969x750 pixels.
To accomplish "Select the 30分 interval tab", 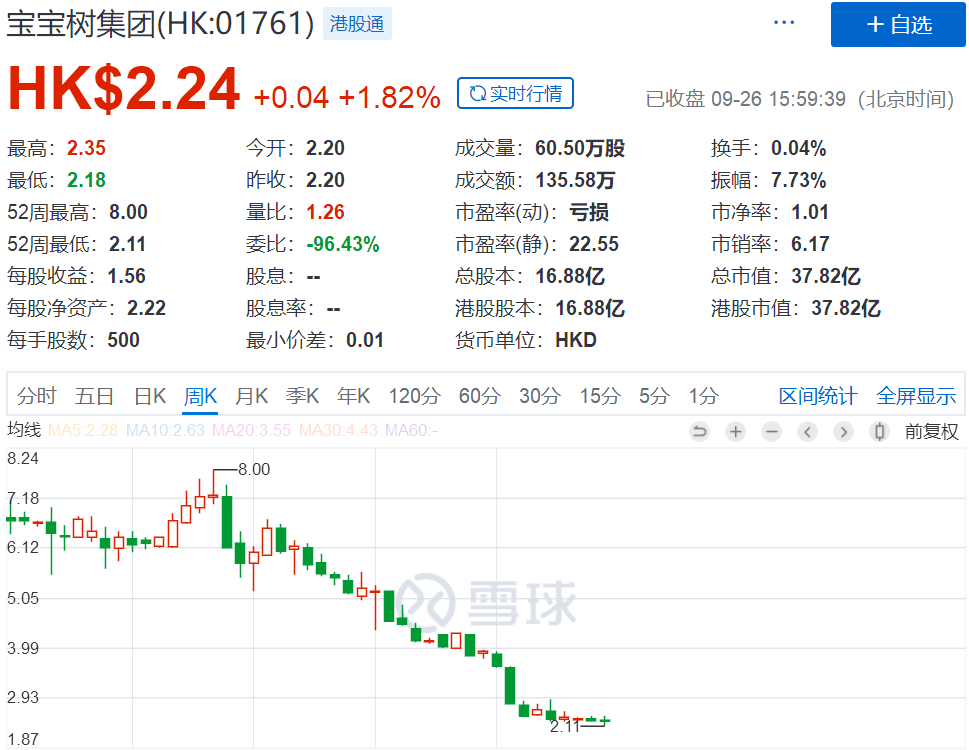I will click(x=540, y=396).
